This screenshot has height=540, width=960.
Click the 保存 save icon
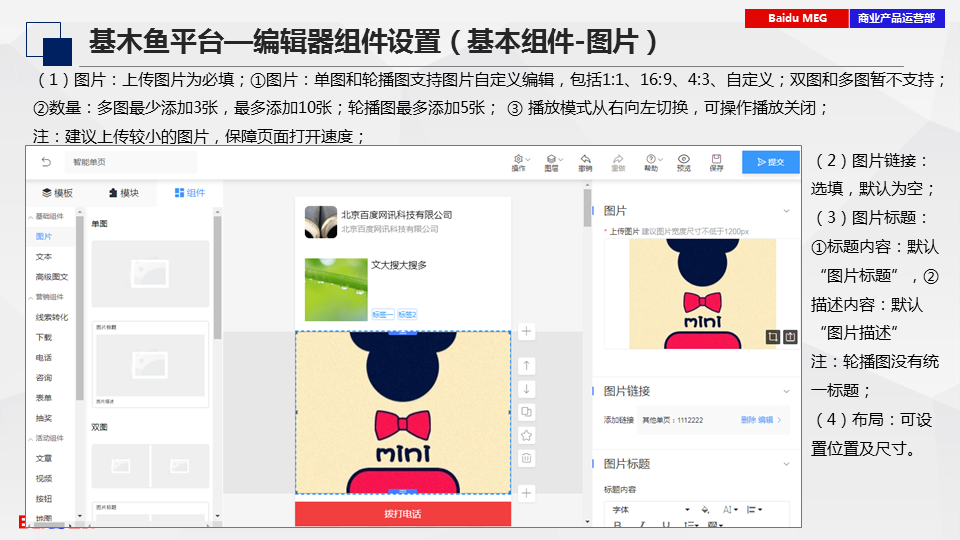(716, 163)
